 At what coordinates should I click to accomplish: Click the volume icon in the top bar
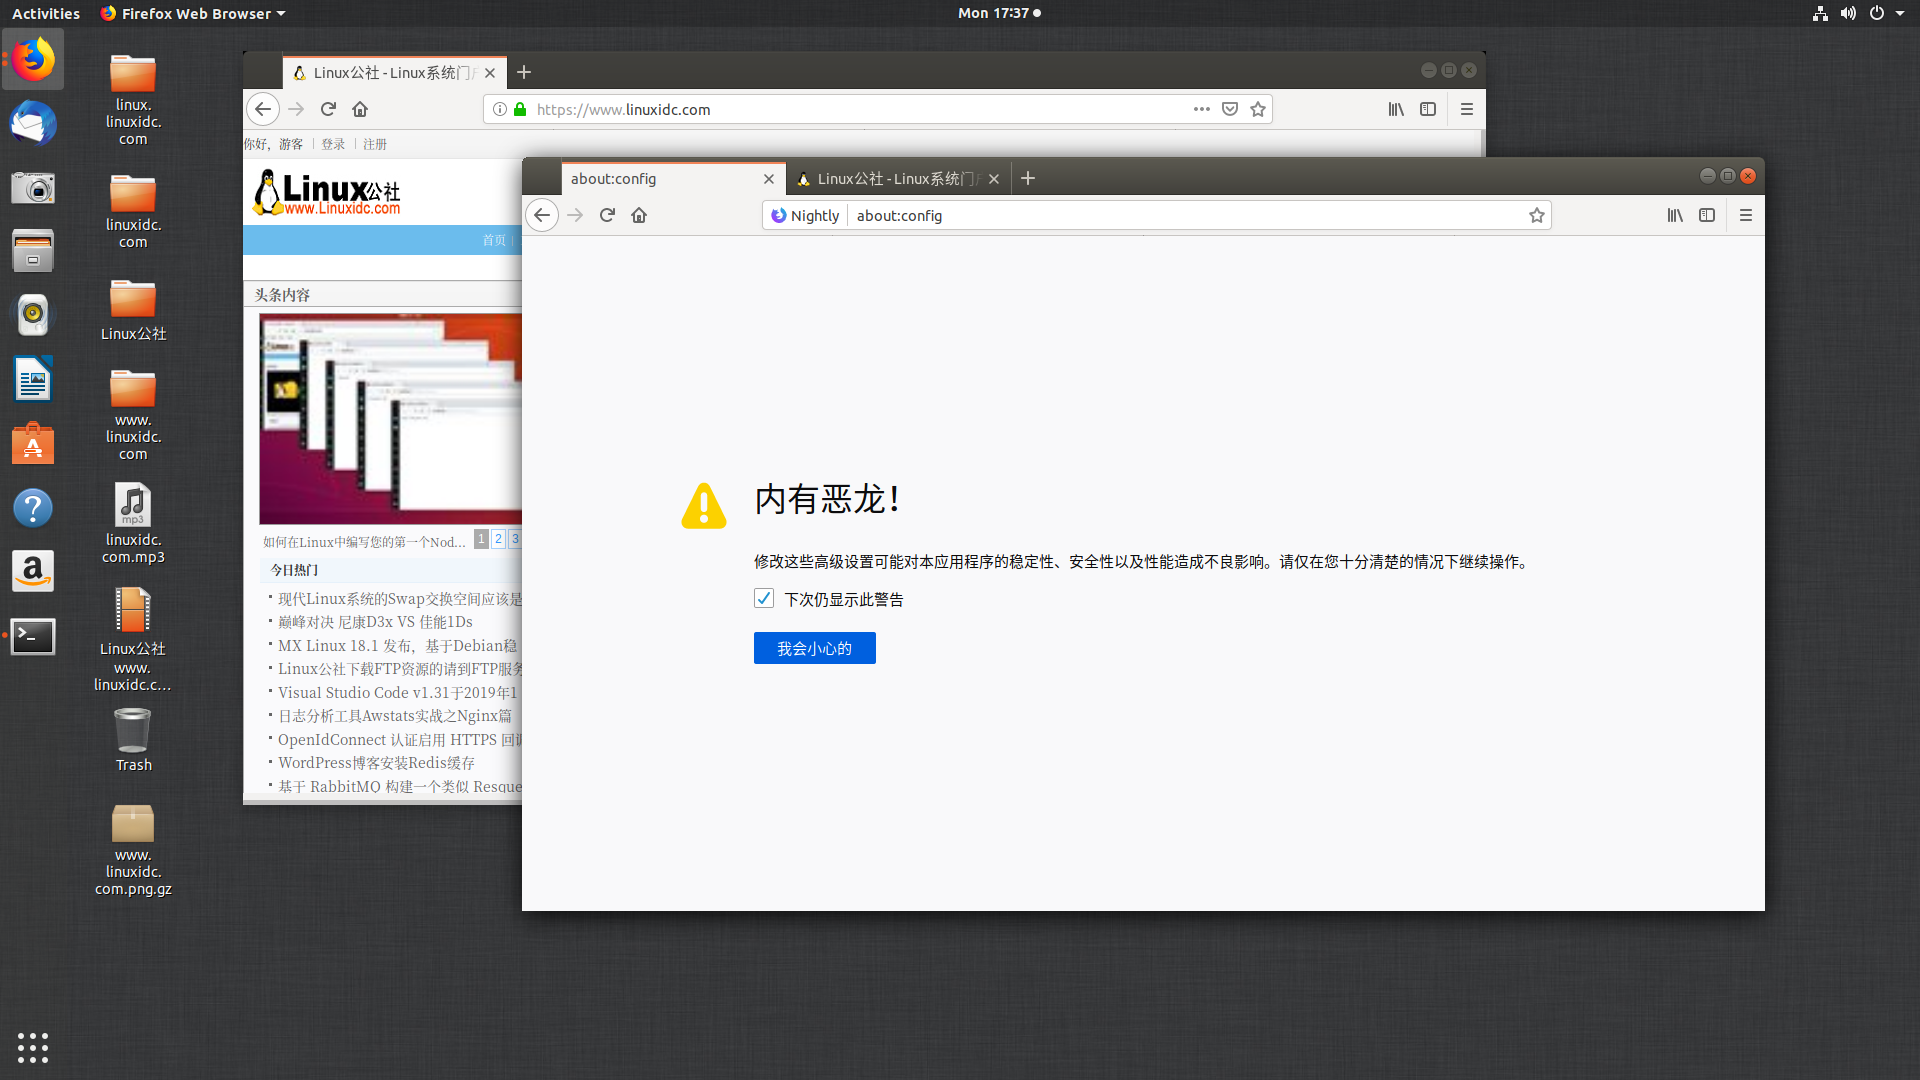1848,13
